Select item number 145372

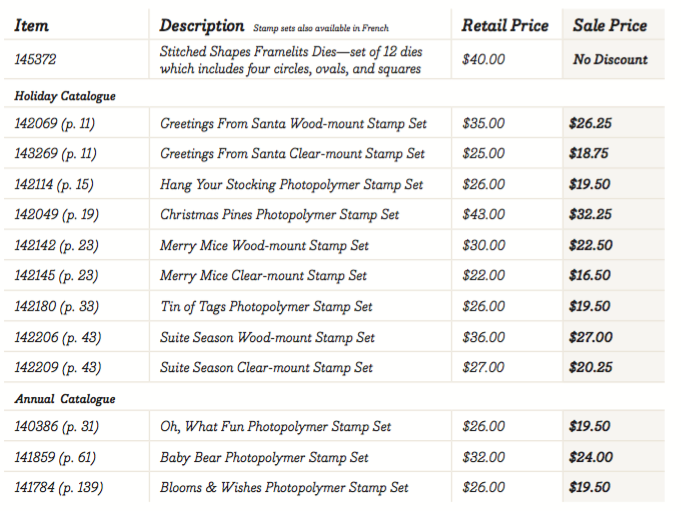tap(36, 60)
